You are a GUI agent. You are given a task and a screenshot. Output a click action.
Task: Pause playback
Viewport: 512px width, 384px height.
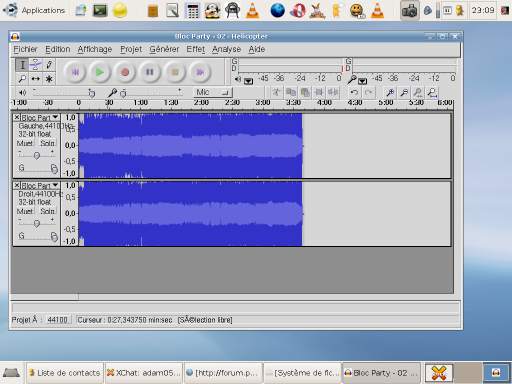(x=150, y=72)
